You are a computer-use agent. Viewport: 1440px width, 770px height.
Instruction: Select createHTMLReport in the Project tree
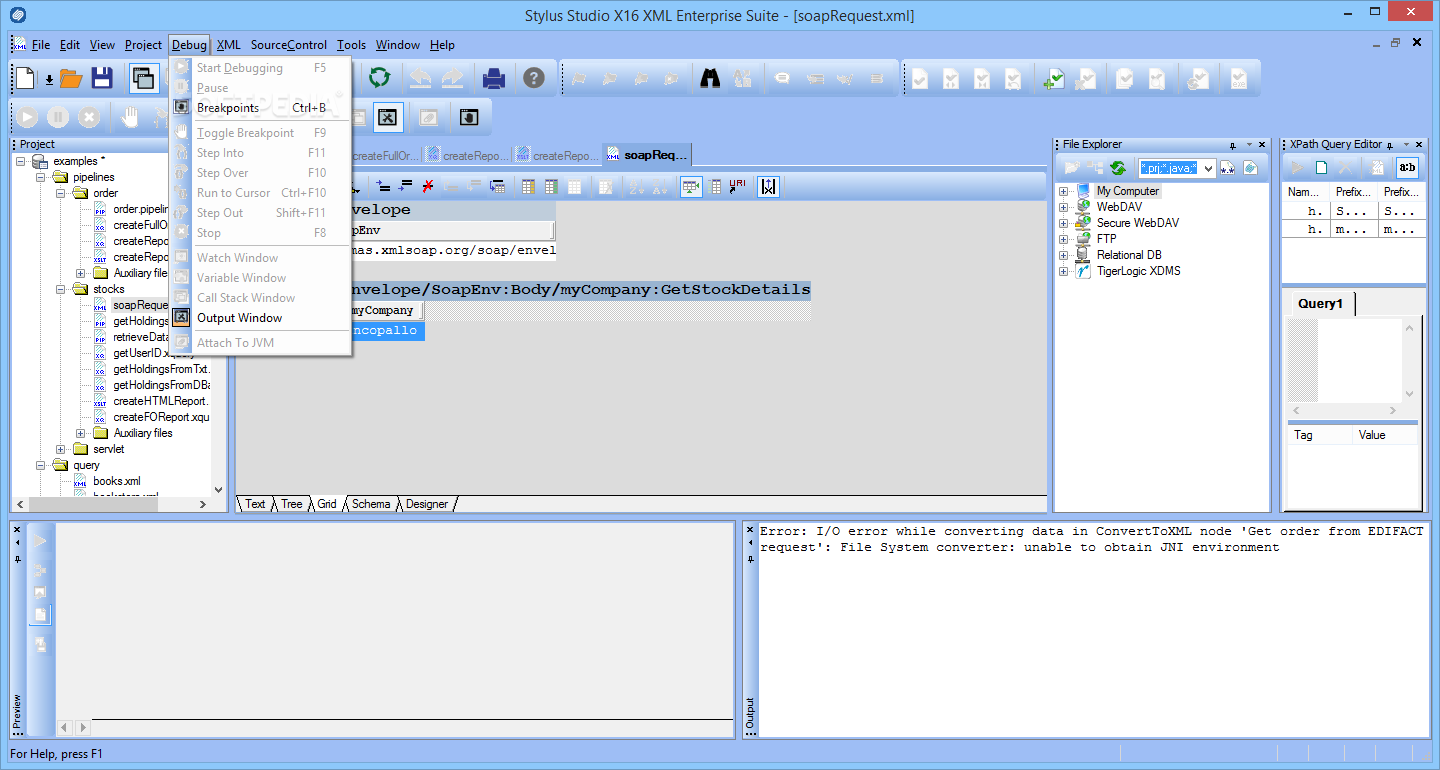pos(161,401)
